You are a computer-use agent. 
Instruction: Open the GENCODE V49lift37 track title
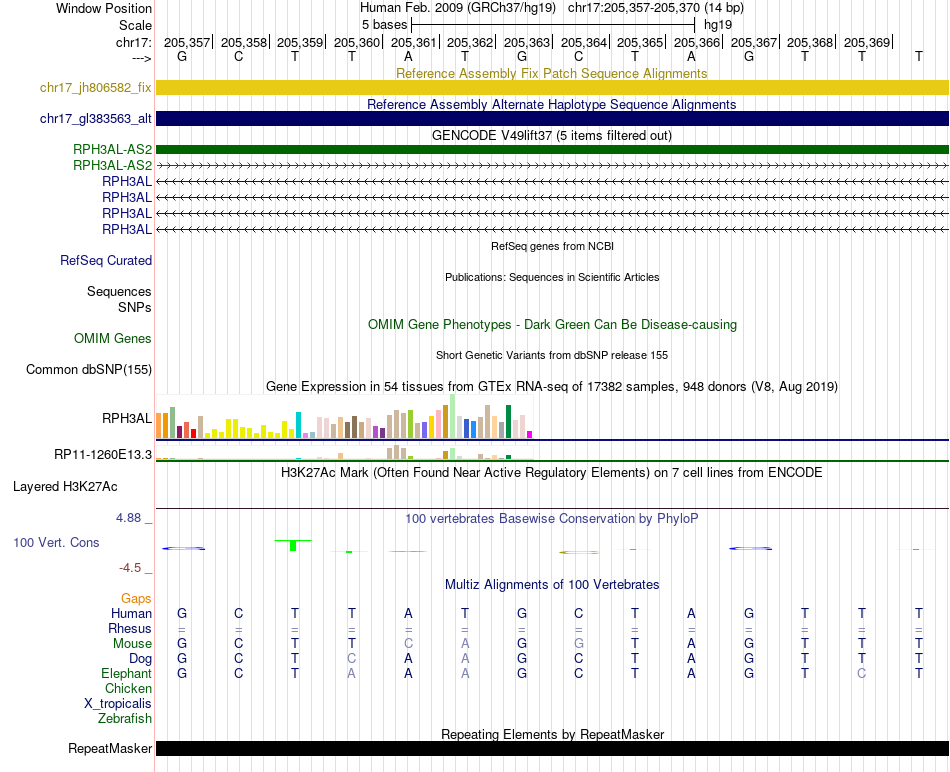click(x=551, y=135)
